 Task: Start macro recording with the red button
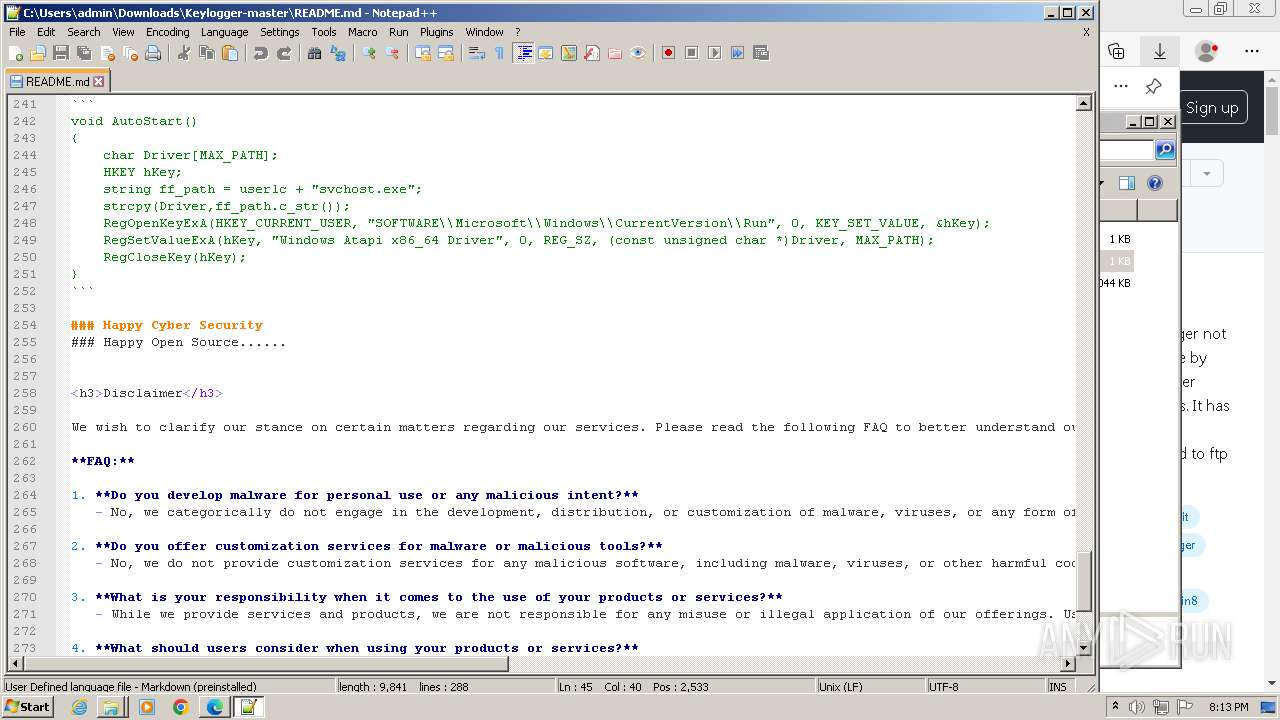669,53
